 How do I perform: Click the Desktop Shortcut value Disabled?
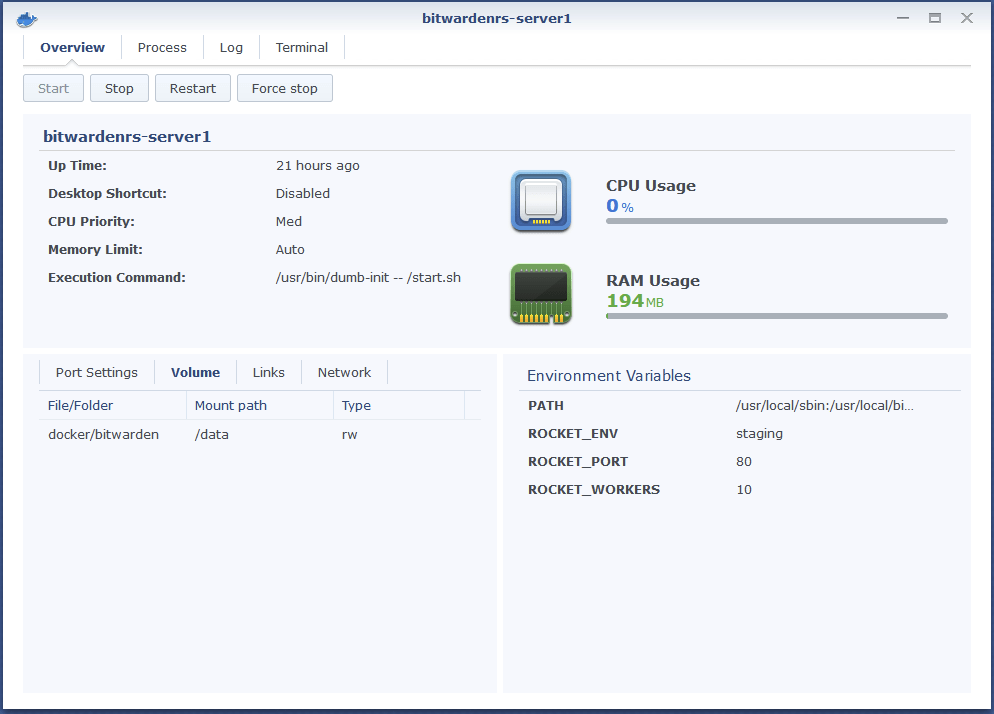[302, 193]
